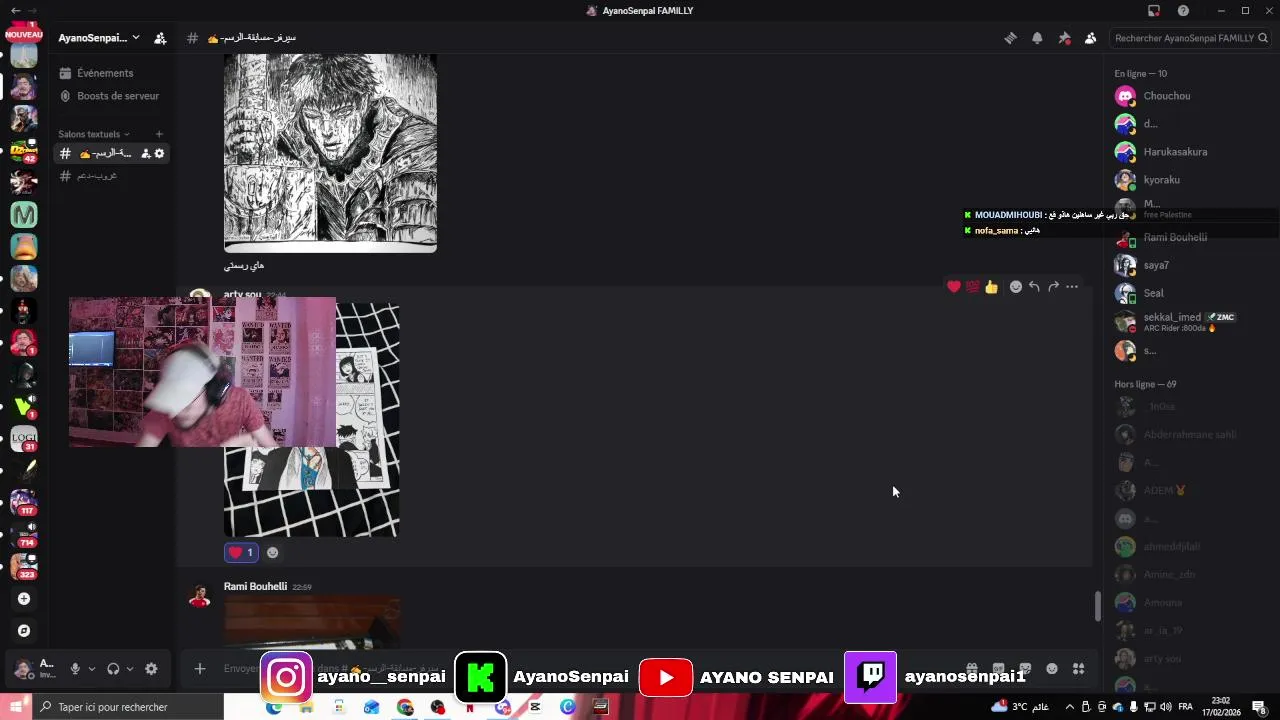Image resolution: width=1280 pixels, height=720 pixels.
Task: Click the chat scrollbar thumb
Action: tap(1097, 606)
